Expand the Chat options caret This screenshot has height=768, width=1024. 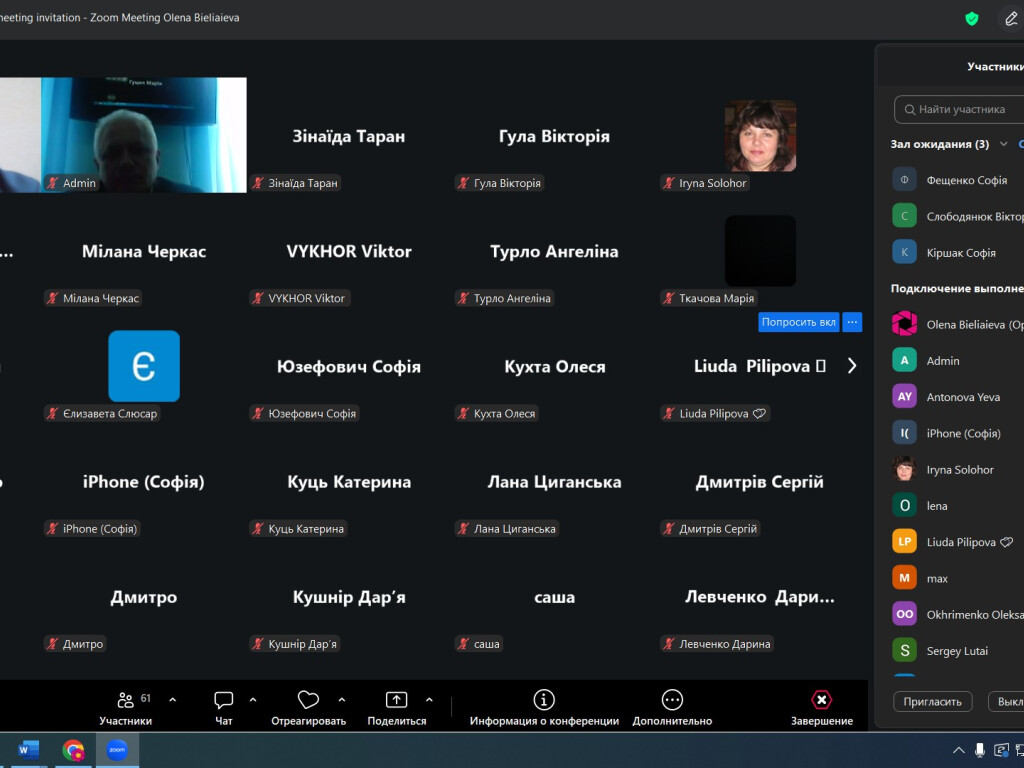(253, 699)
